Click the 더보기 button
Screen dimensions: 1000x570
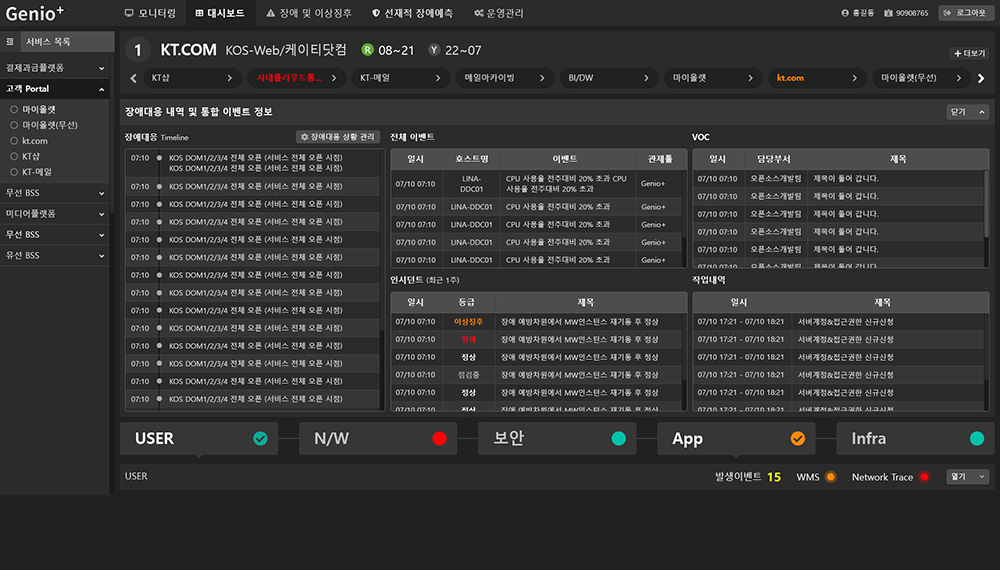point(969,54)
